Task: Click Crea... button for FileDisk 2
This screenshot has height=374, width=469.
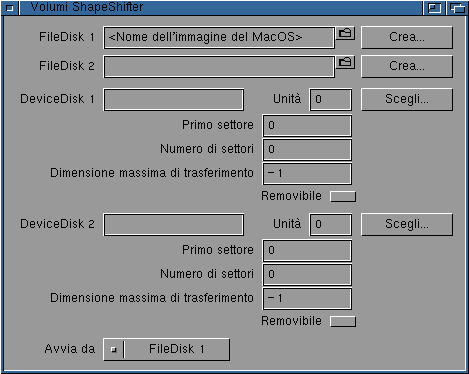Action: click(407, 66)
